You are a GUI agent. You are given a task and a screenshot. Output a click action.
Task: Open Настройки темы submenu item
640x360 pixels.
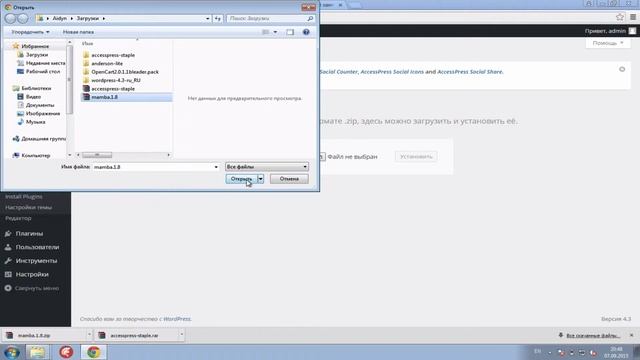(28, 207)
